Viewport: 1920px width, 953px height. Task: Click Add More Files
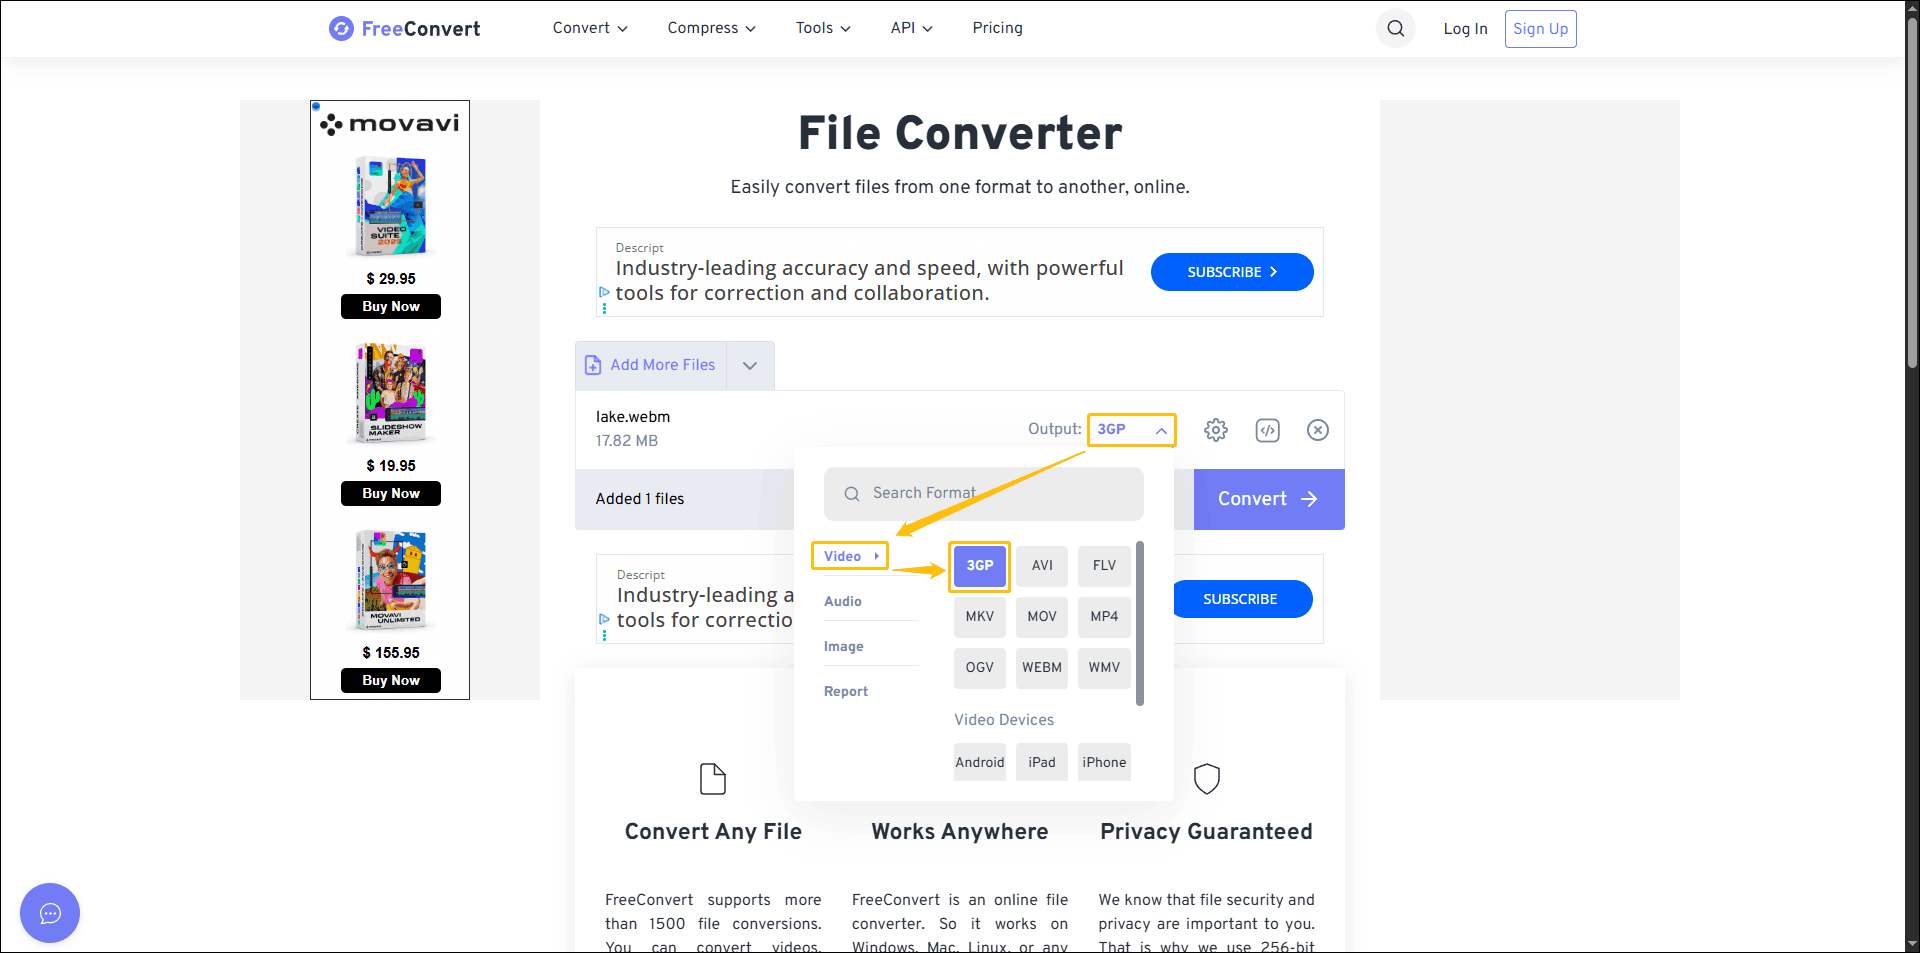click(x=651, y=366)
